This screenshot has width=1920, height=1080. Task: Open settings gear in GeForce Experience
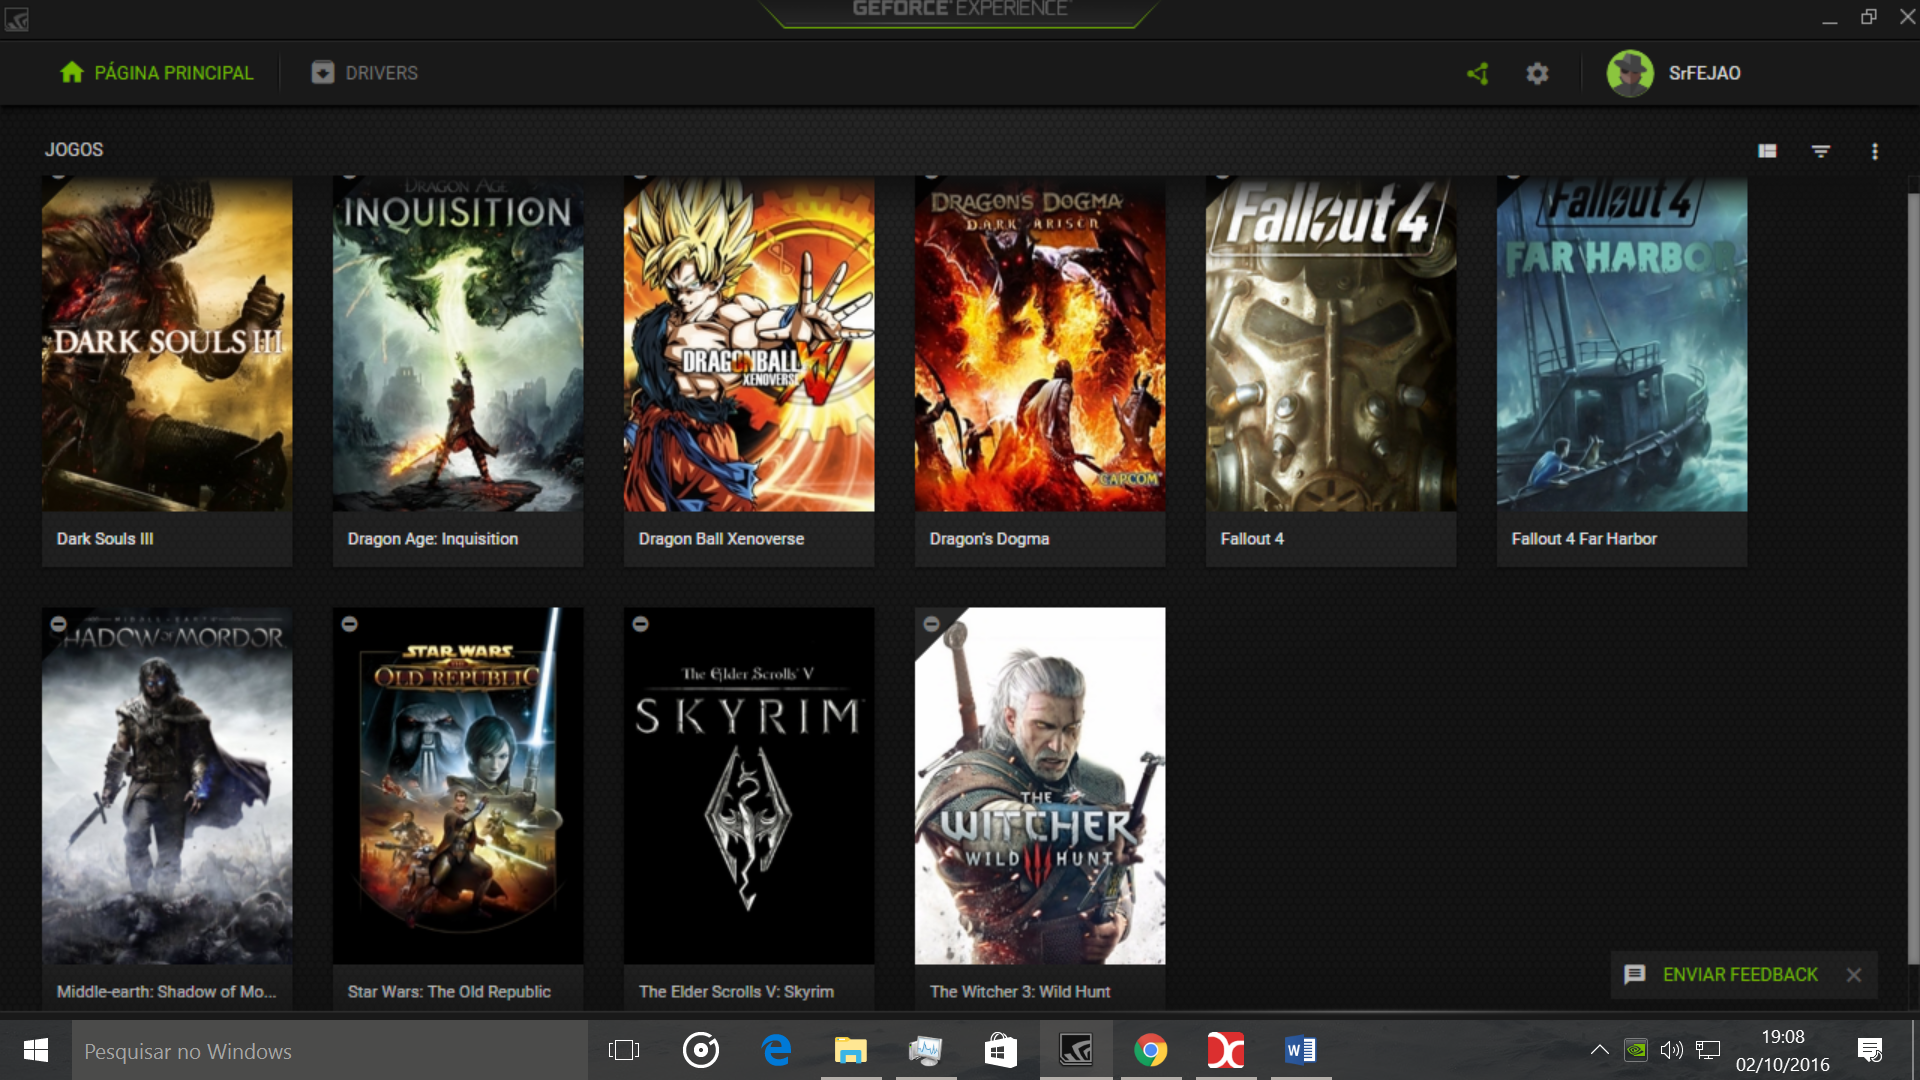pyautogui.click(x=1537, y=73)
